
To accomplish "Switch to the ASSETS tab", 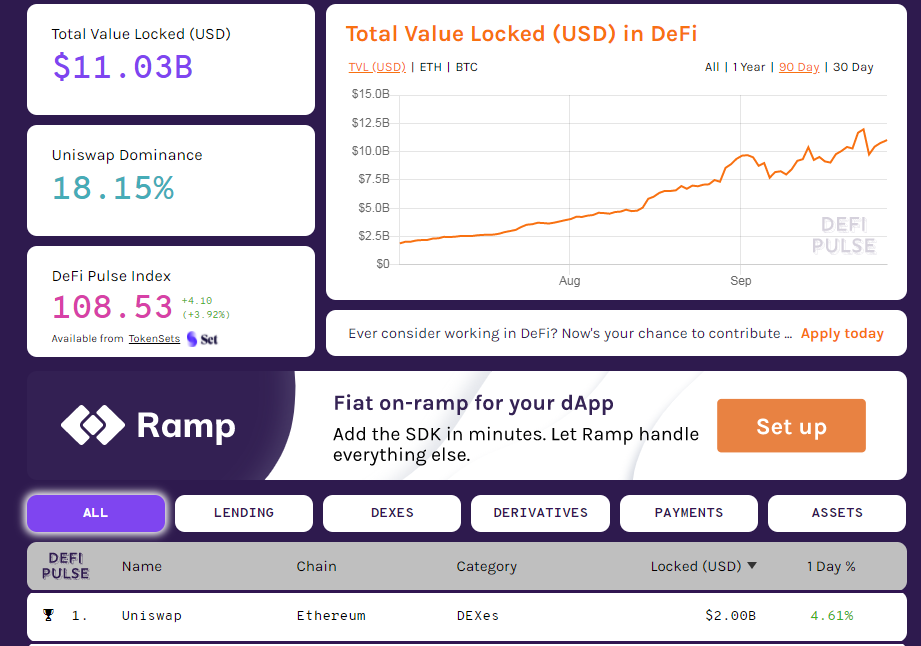I will coord(837,513).
